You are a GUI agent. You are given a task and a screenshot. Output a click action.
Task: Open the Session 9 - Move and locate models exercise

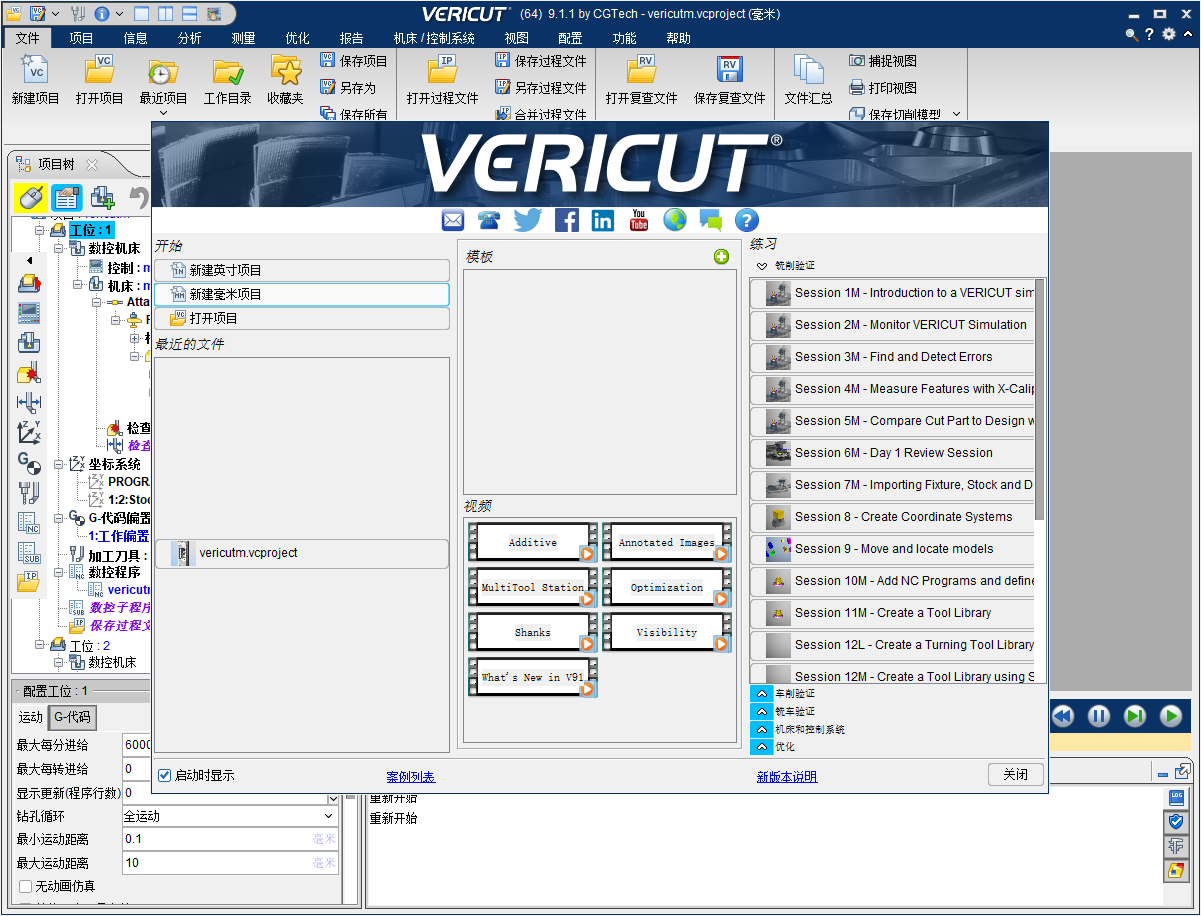point(893,549)
